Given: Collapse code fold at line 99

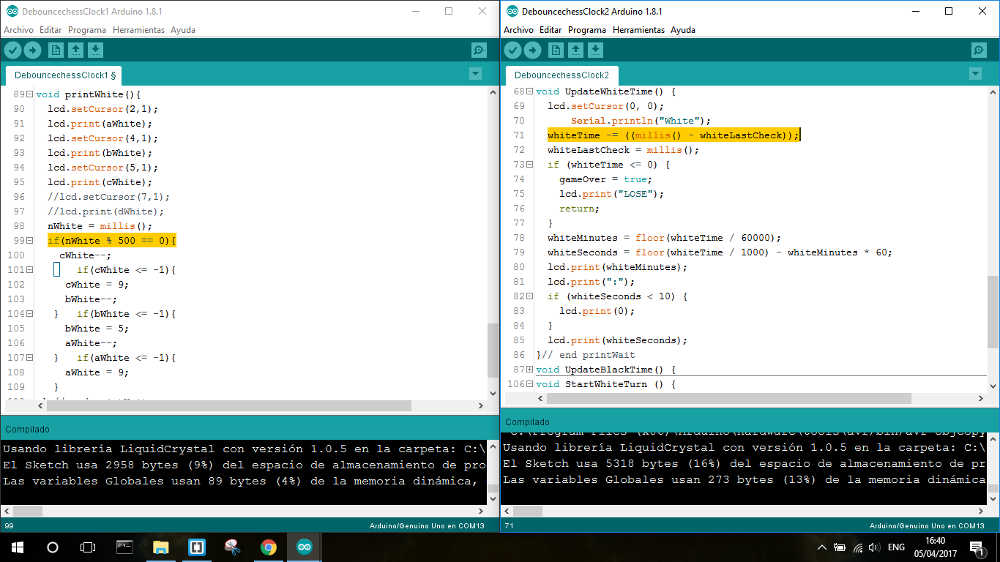Looking at the screenshot, I should [29, 240].
